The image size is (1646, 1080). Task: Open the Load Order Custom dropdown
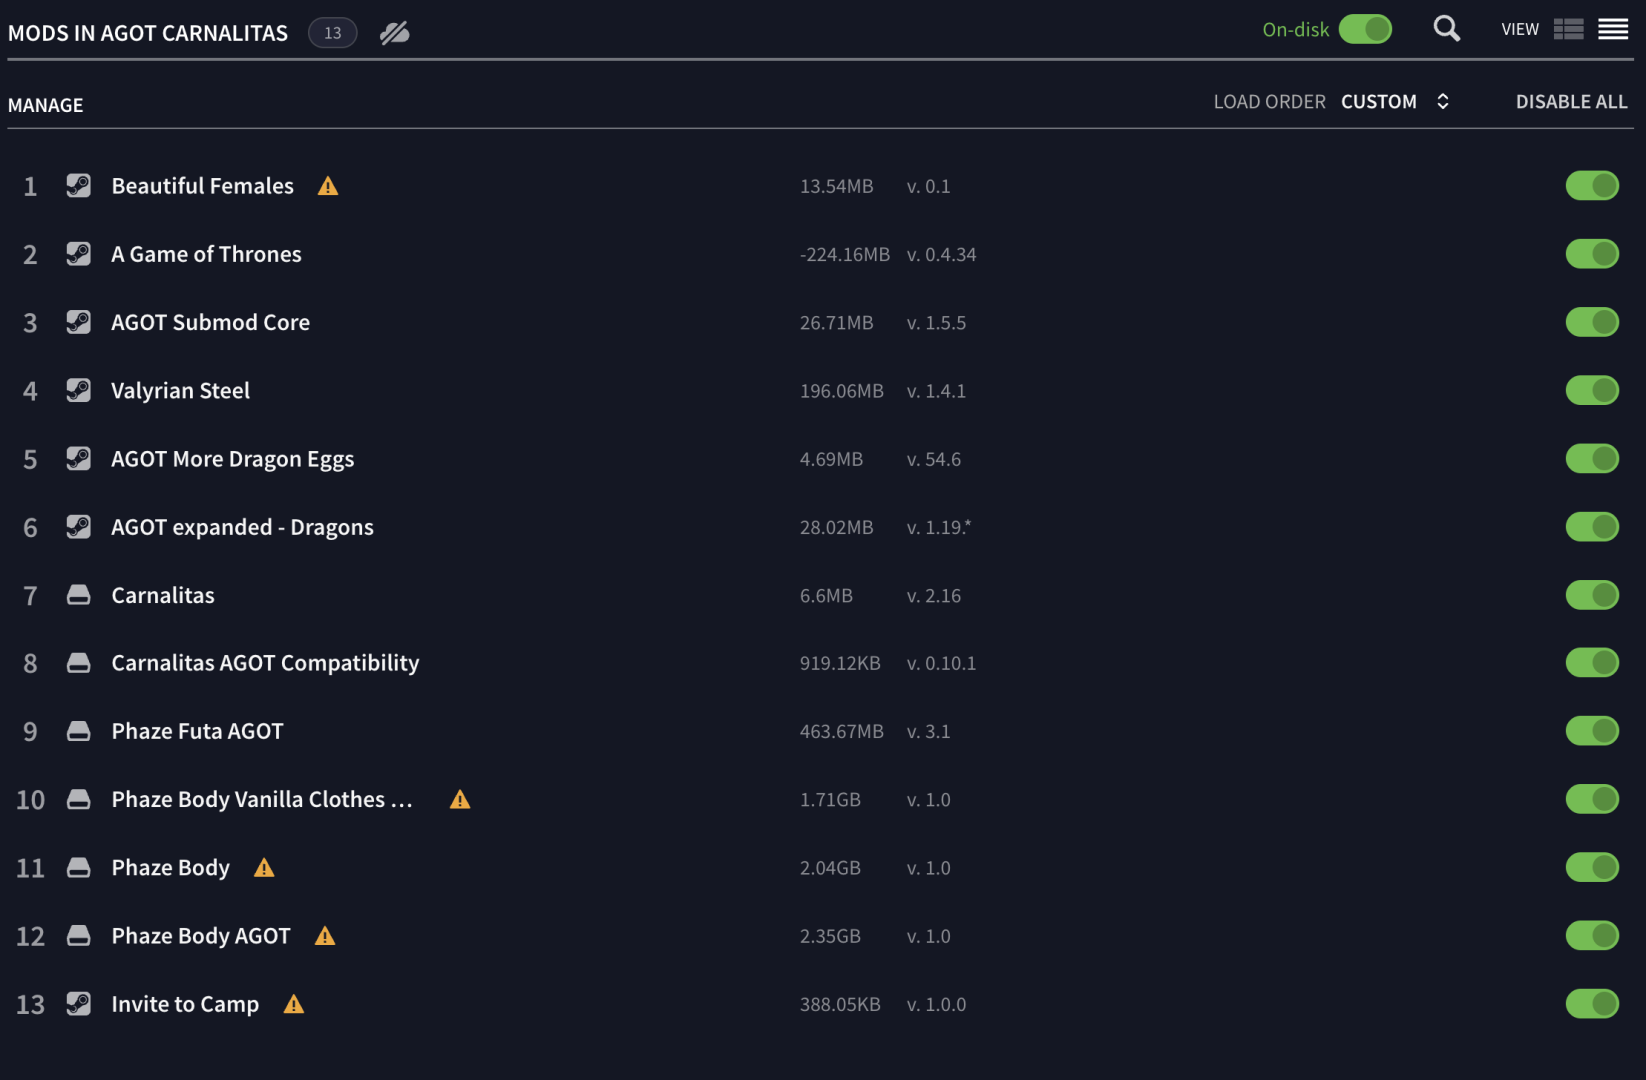pos(1395,102)
